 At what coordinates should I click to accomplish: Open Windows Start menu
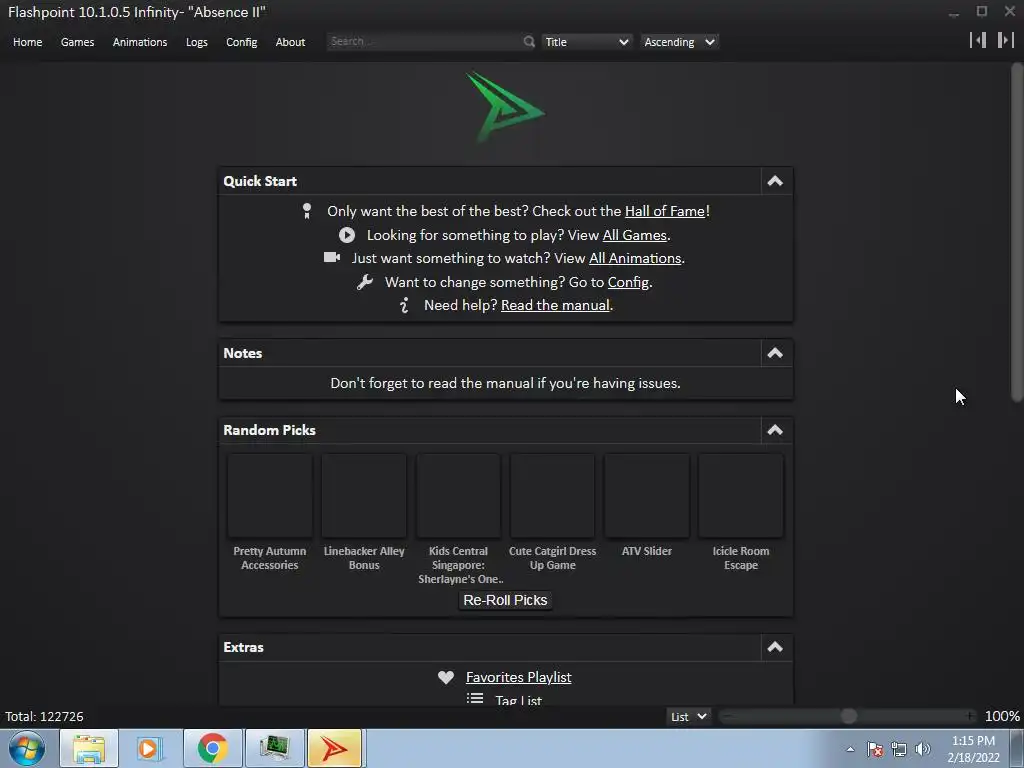coord(27,748)
